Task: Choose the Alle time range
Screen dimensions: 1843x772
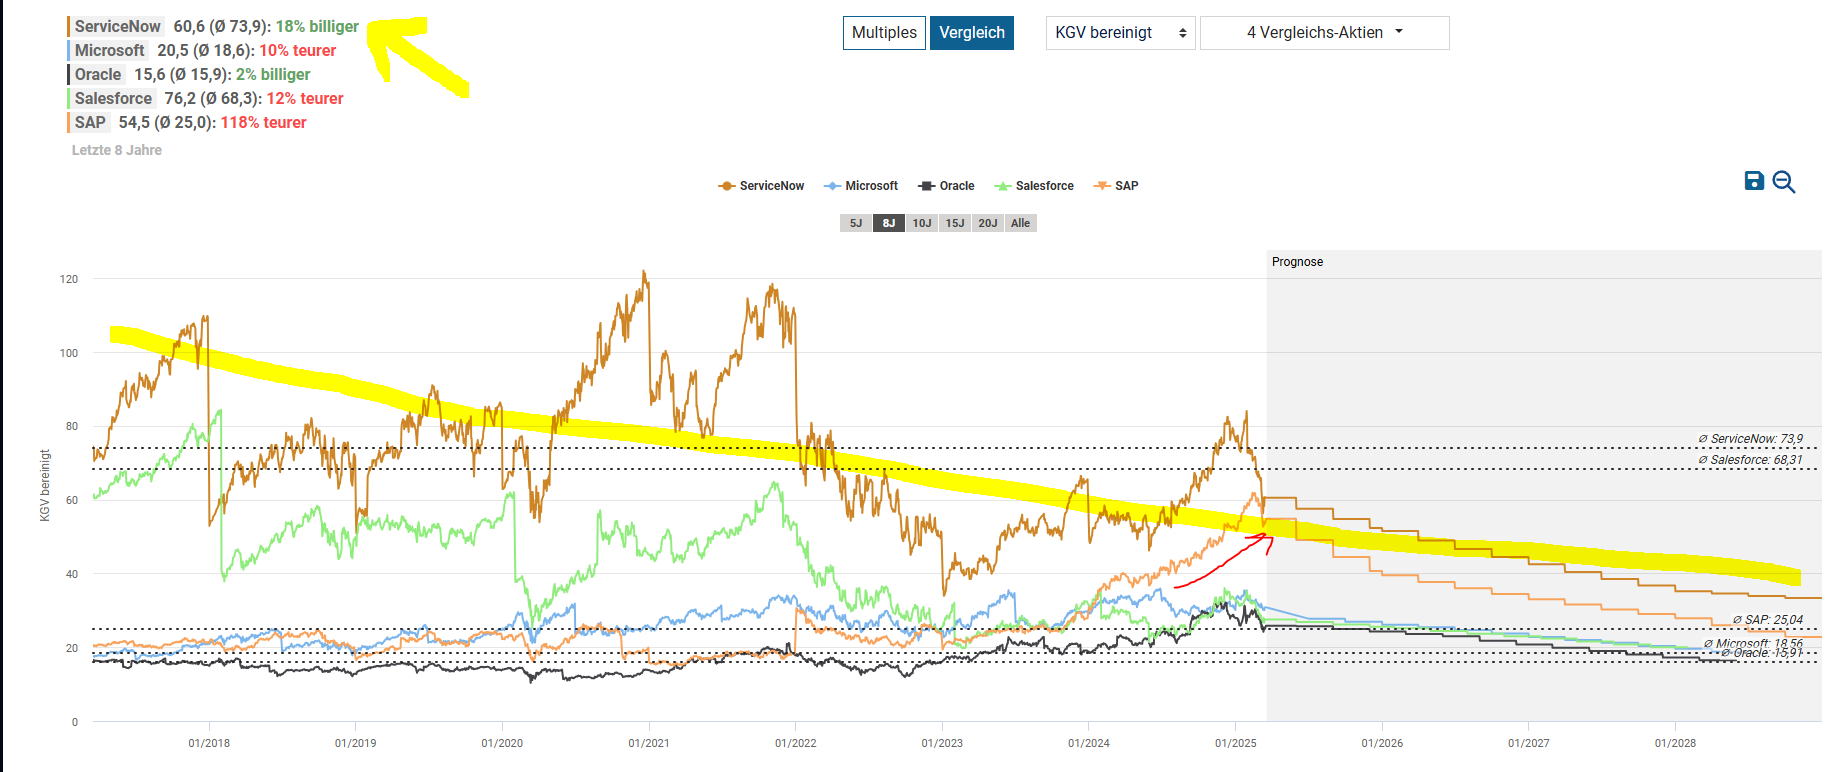Action: [1020, 223]
